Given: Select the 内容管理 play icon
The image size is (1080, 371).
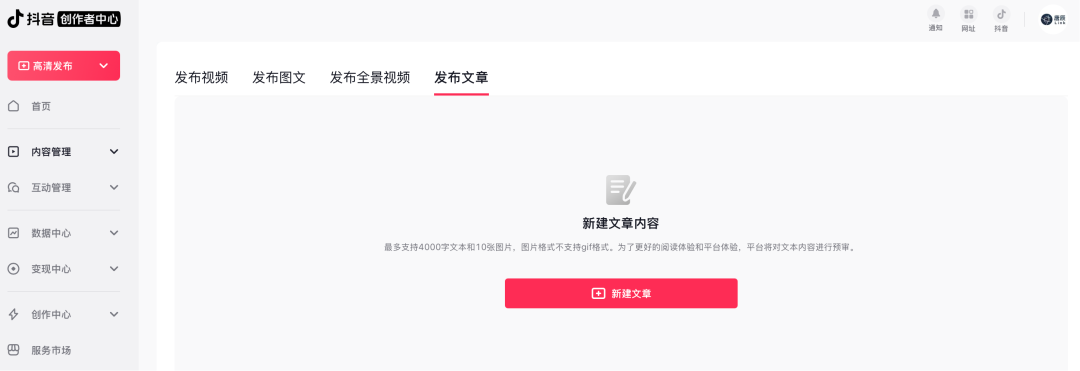Looking at the screenshot, I should [13, 151].
